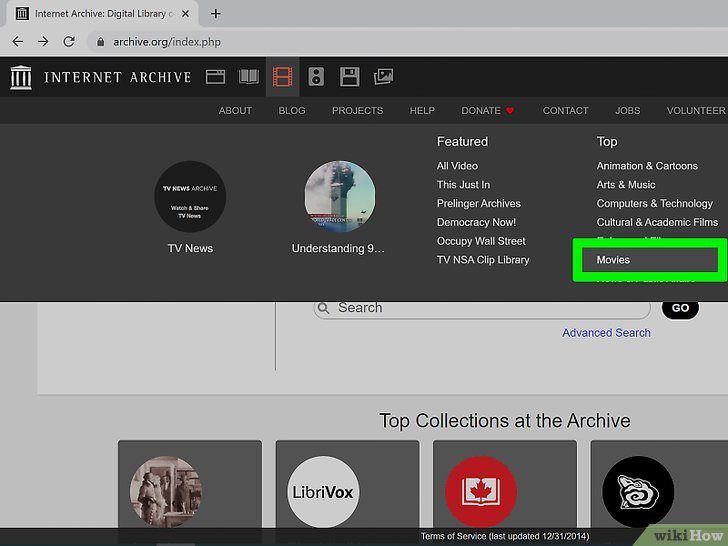
Task: Open the DONATE menu item
Action: tap(488, 111)
